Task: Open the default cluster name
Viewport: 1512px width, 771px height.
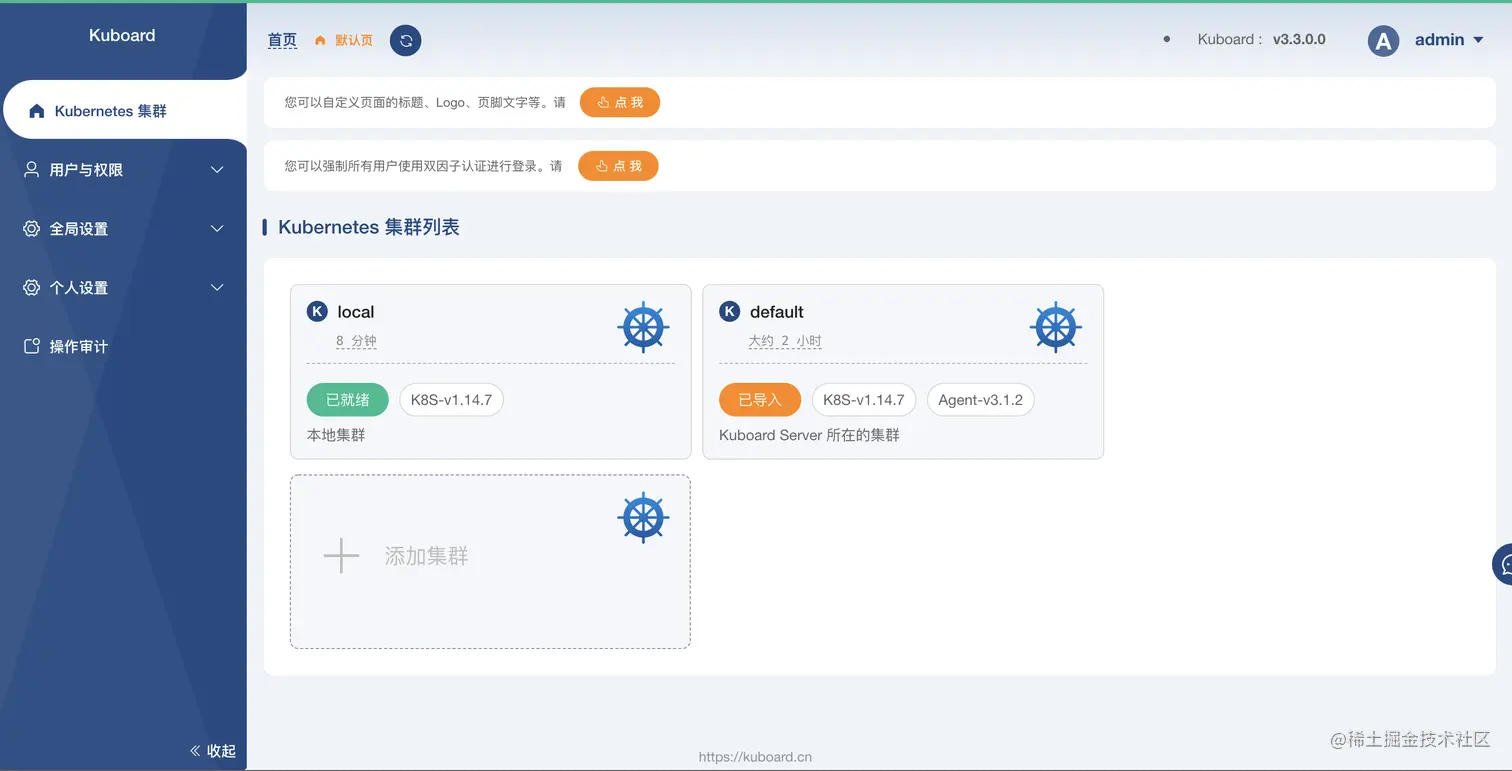Action: pyautogui.click(x=777, y=312)
